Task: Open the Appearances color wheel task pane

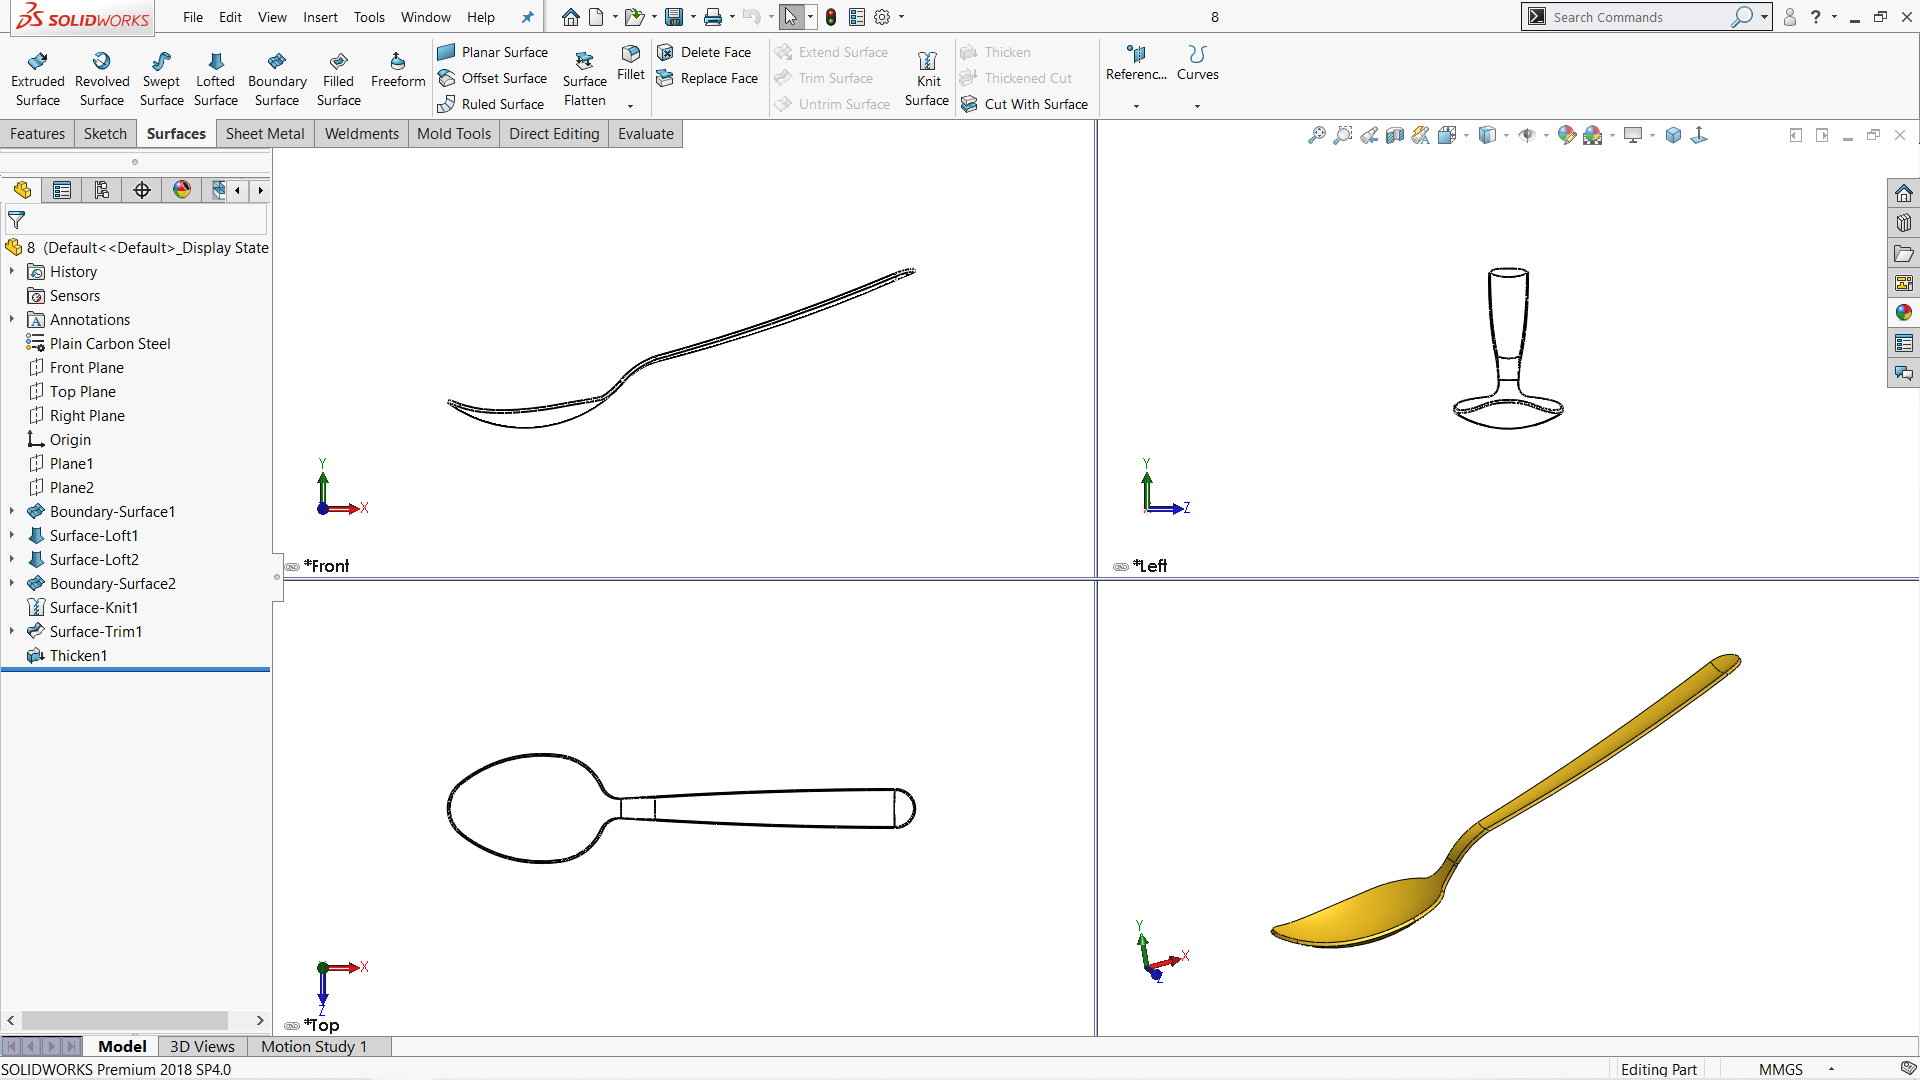Action: pos(1903,313)
